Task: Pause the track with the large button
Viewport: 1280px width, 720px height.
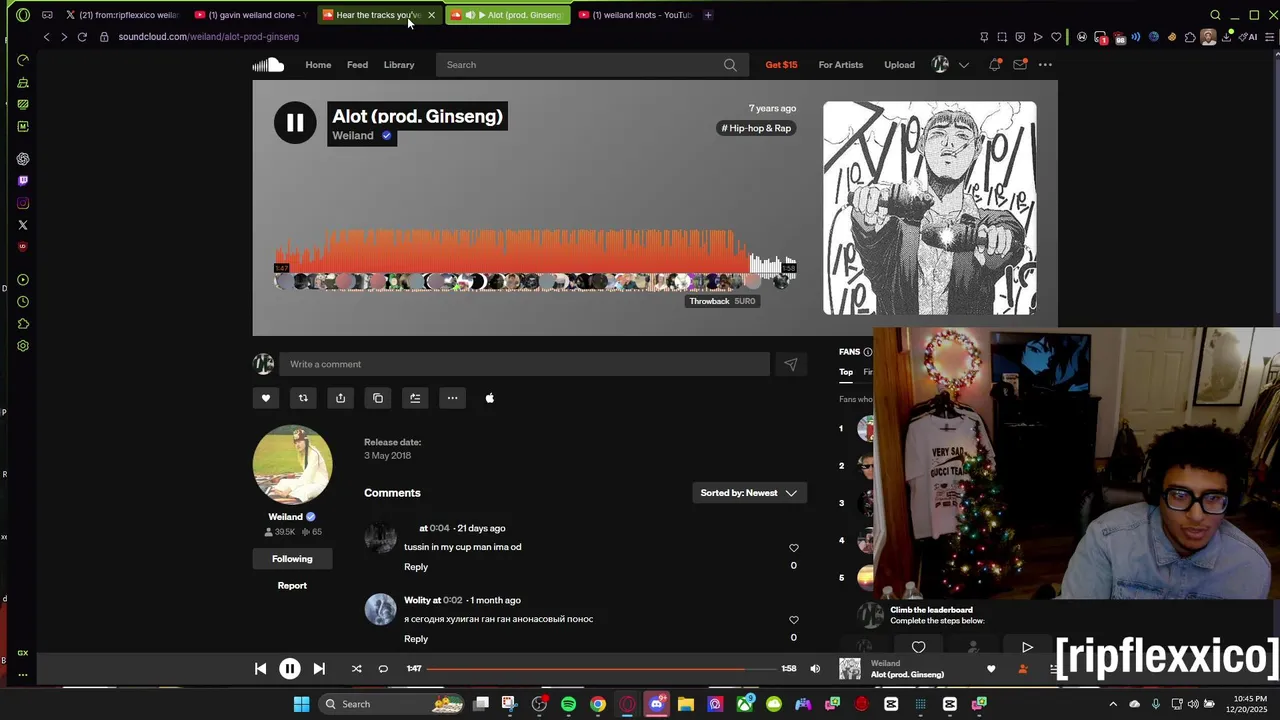Action: [295, 123]
